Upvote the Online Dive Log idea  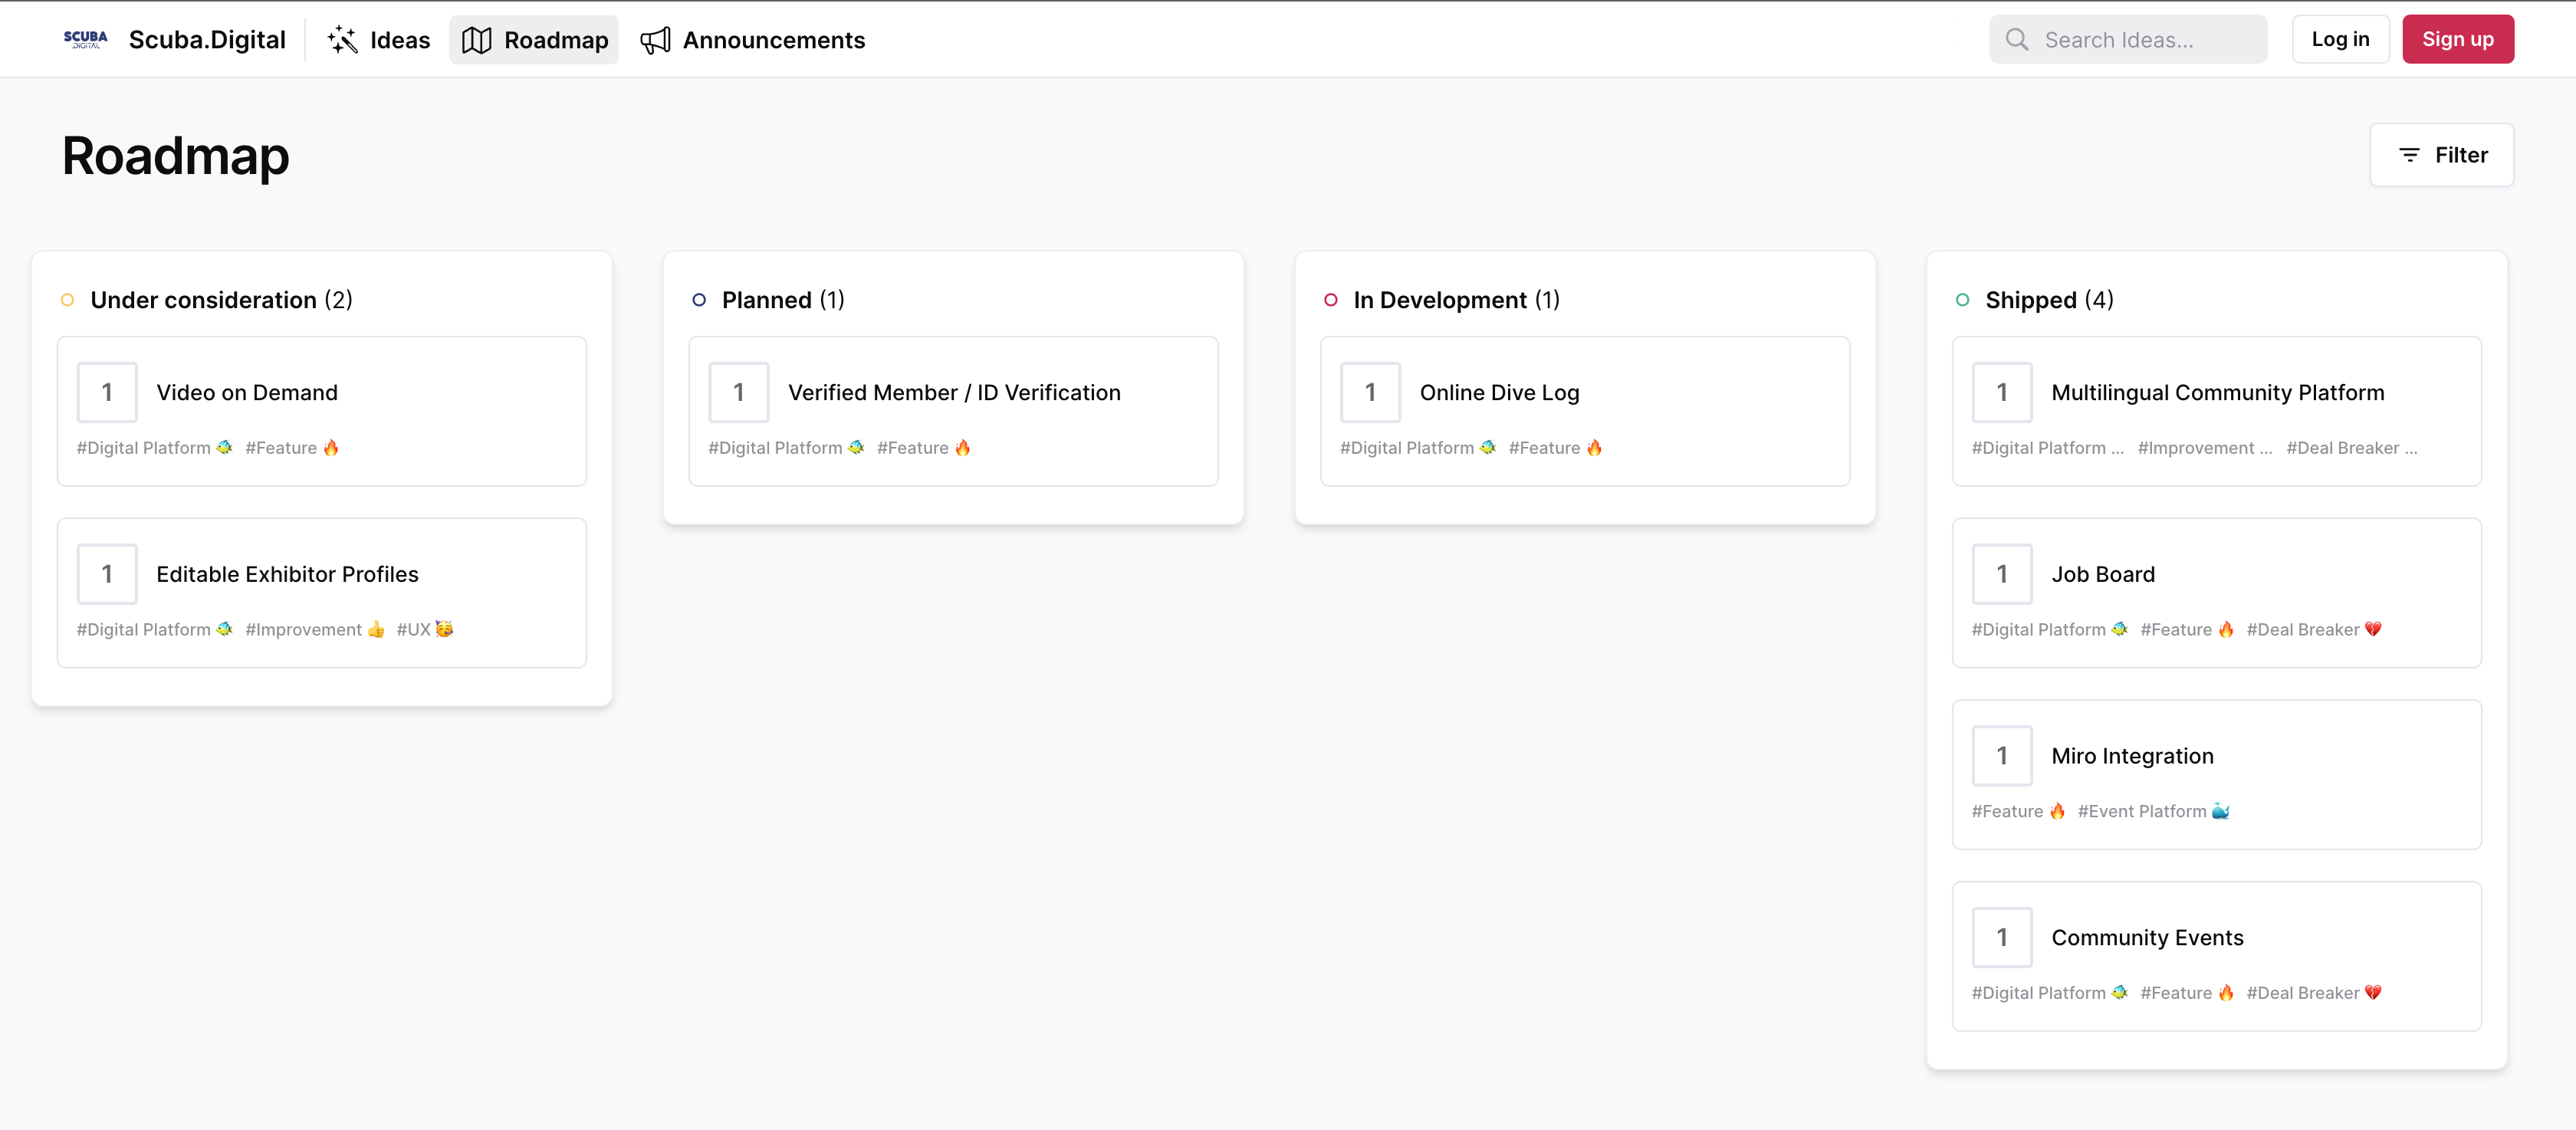pyautogui.click(x=1370, y=392)
